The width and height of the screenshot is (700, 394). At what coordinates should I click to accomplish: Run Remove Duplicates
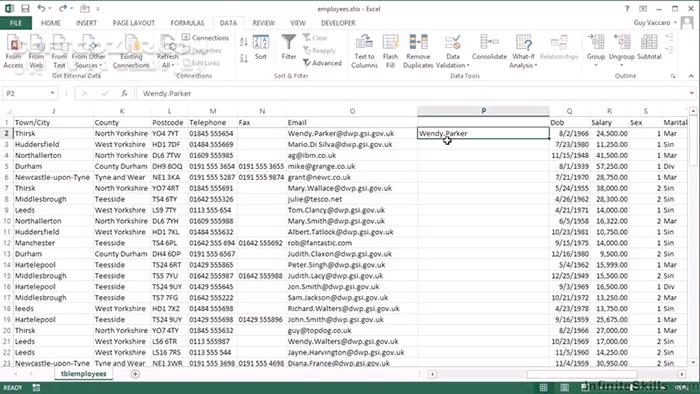coord(418,52)
